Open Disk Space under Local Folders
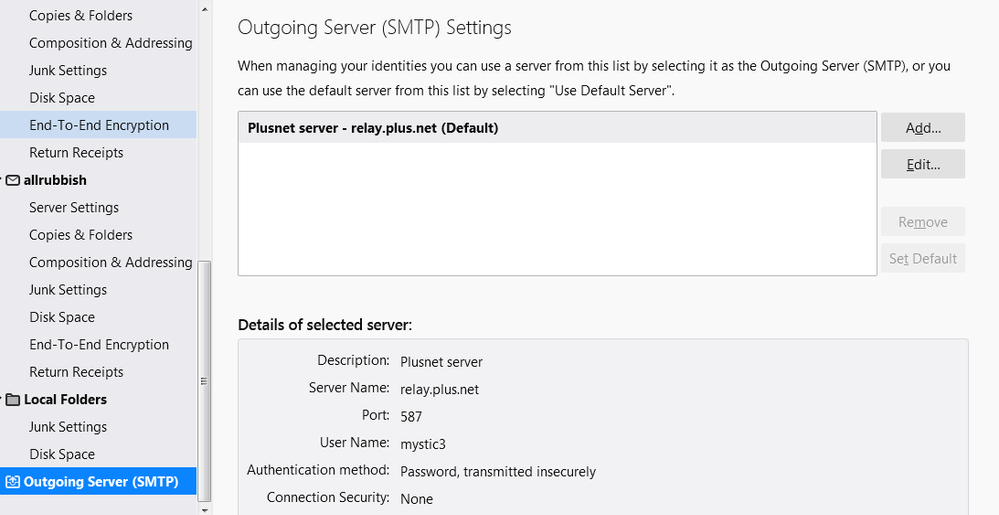Image resolution: width=999 pixels, height=515 pixels. point(62,455)
